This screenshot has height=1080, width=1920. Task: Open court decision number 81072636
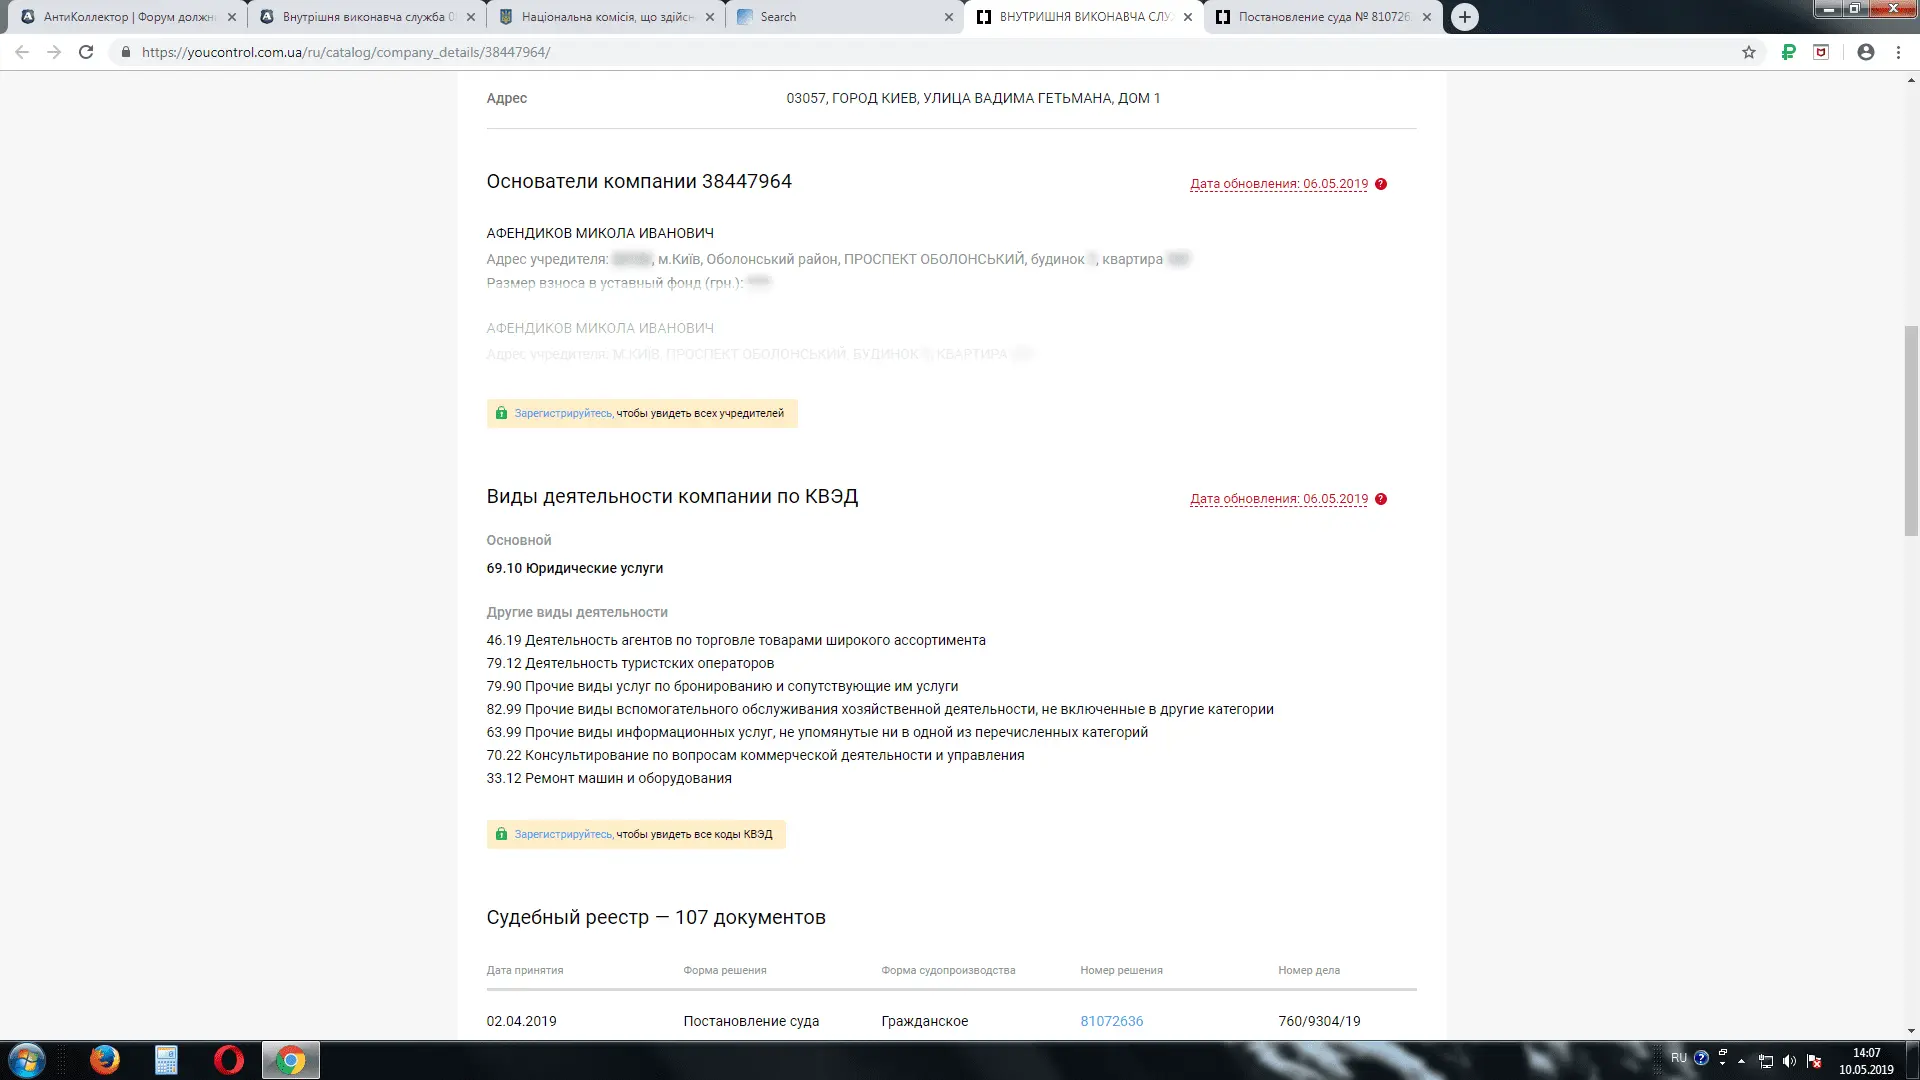pyautogui.click(x=1111, y=1021)
